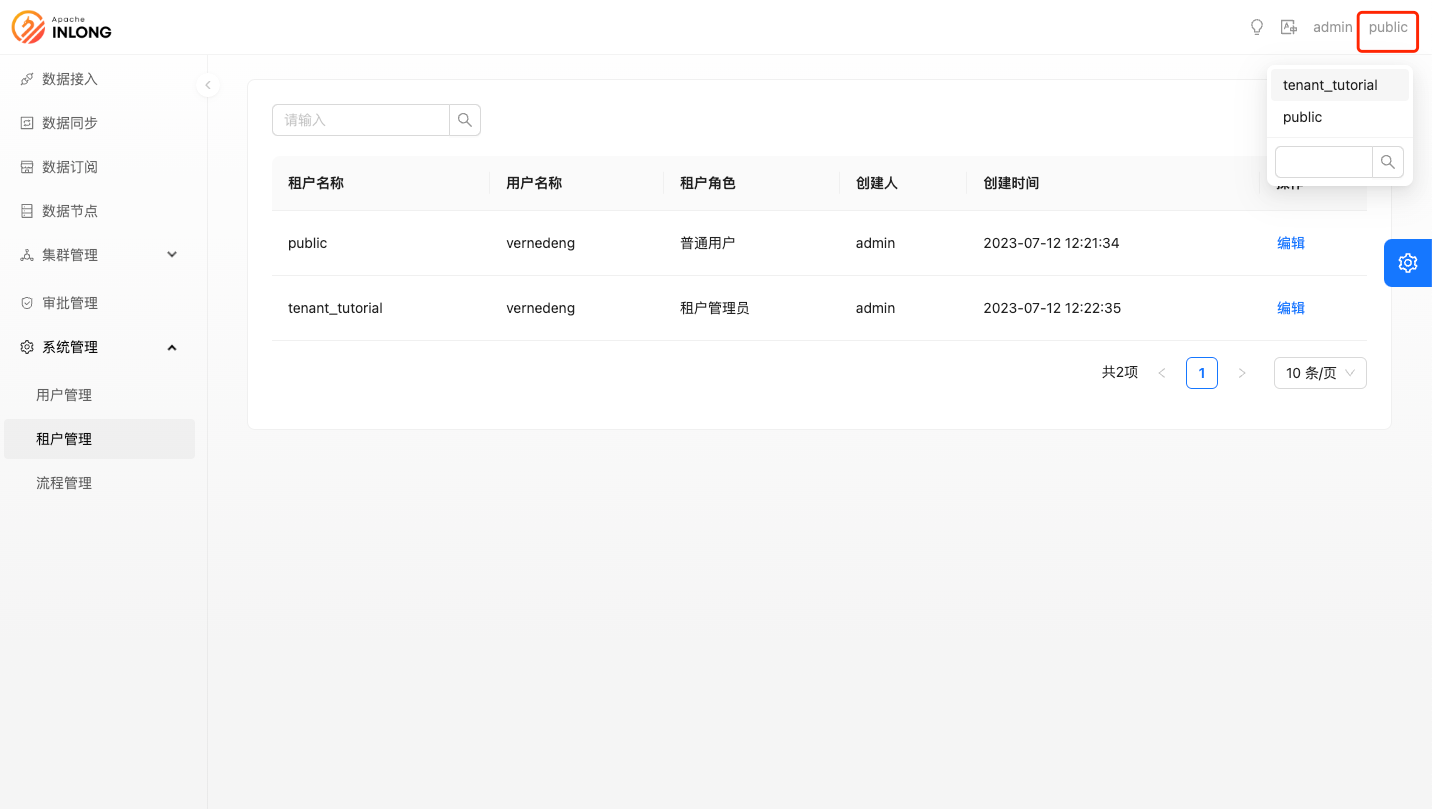Screen dimensions: 1432x809
Task: Open 流程管理 from the sidebar menu
Action: point(64,482)
